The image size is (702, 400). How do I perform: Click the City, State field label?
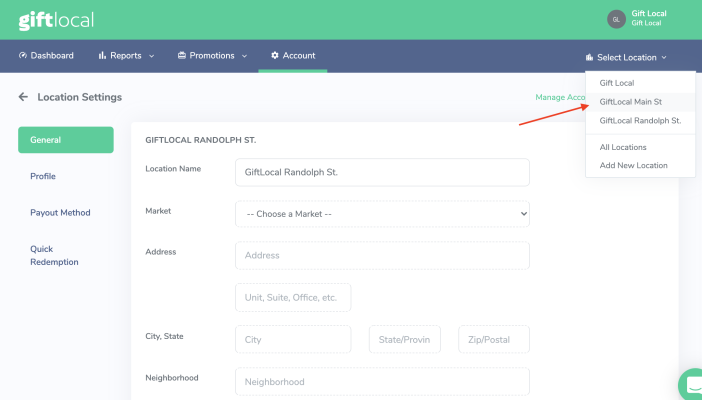pos(164,336)
